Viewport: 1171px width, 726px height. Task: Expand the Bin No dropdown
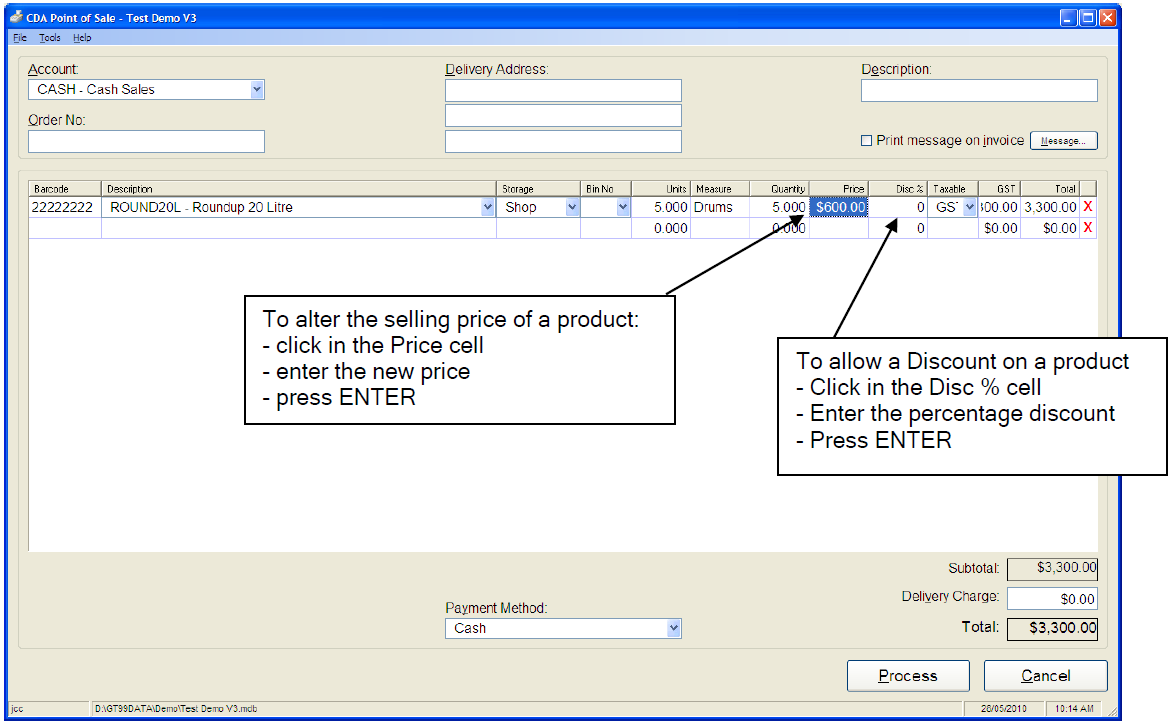(623, 207)
